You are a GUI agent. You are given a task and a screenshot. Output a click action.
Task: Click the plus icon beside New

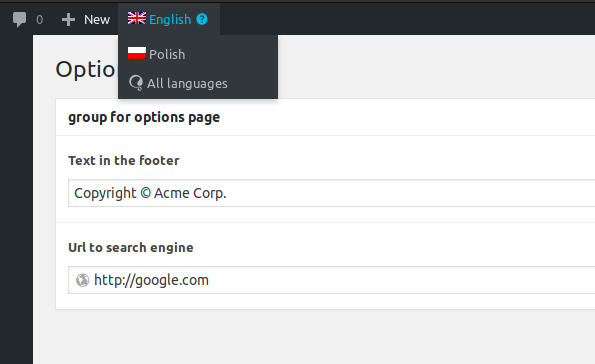tap(68, 20)
